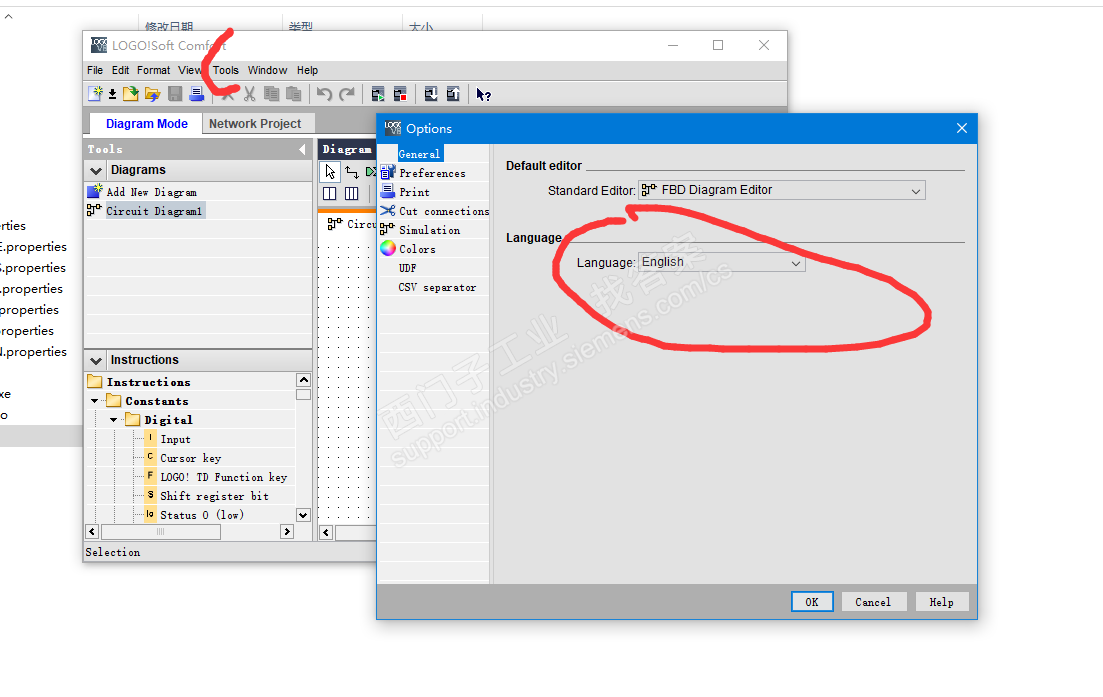Select the arrow Selection tool in Diagram toolbar

pos(330,172)
